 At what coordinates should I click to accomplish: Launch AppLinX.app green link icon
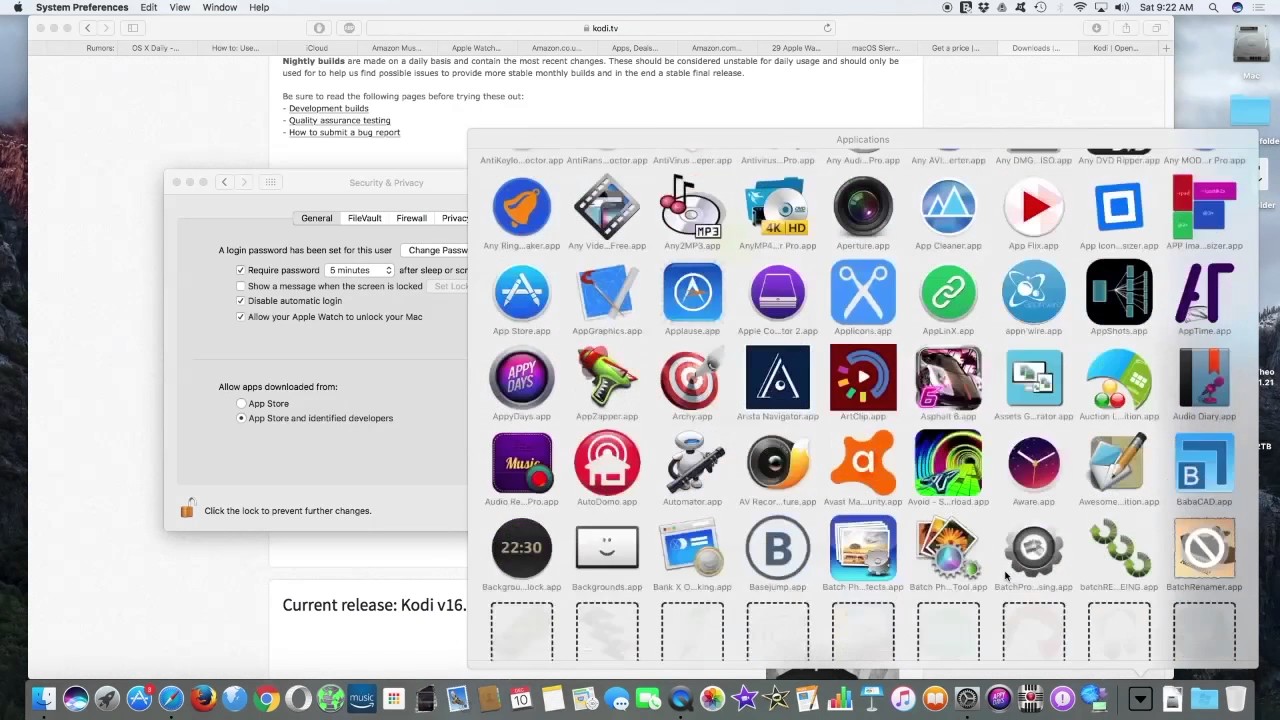(948, 293)
